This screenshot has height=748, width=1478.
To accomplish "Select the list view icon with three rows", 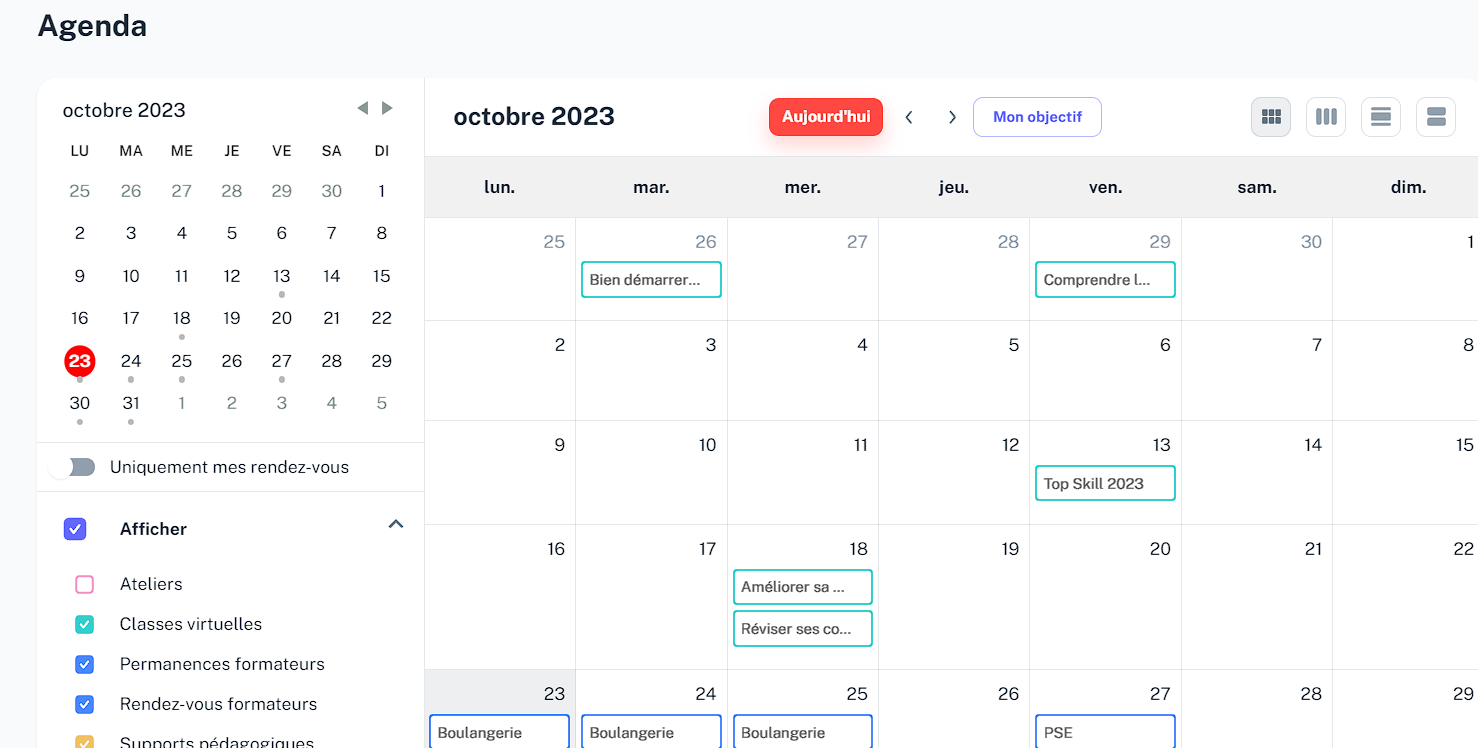I will pyautogui.click(x=1381, y=117).
